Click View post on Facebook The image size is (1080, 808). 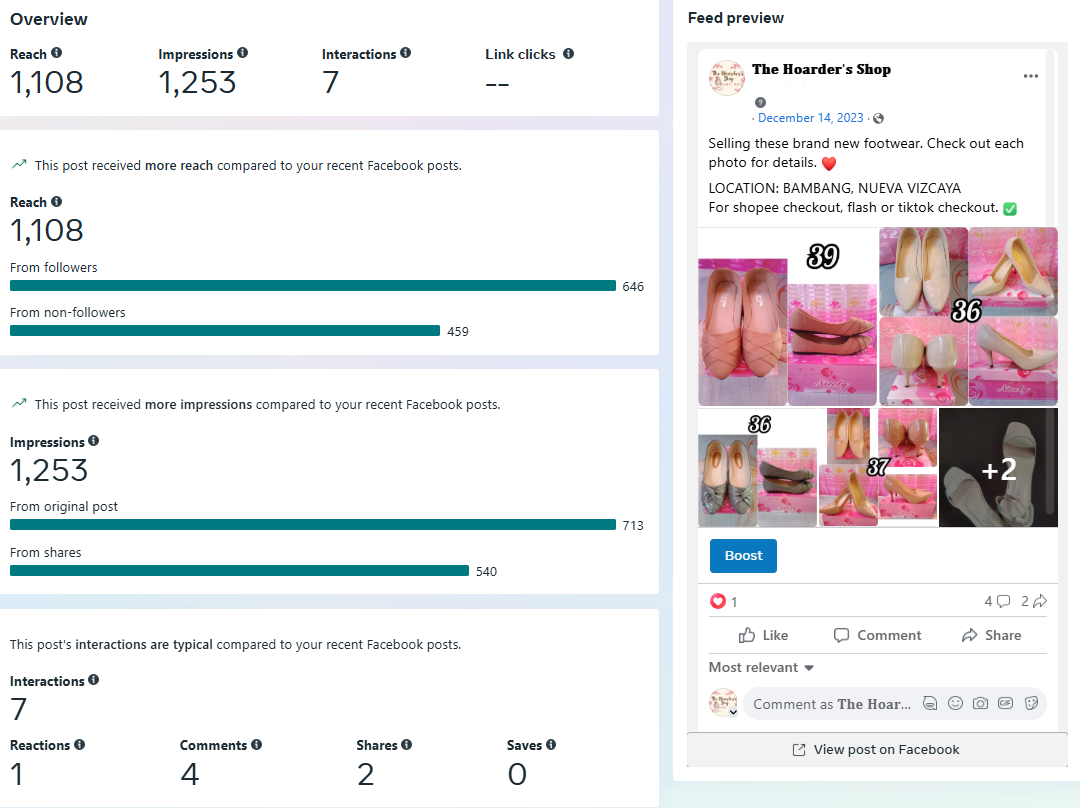[x=876, y=750]
